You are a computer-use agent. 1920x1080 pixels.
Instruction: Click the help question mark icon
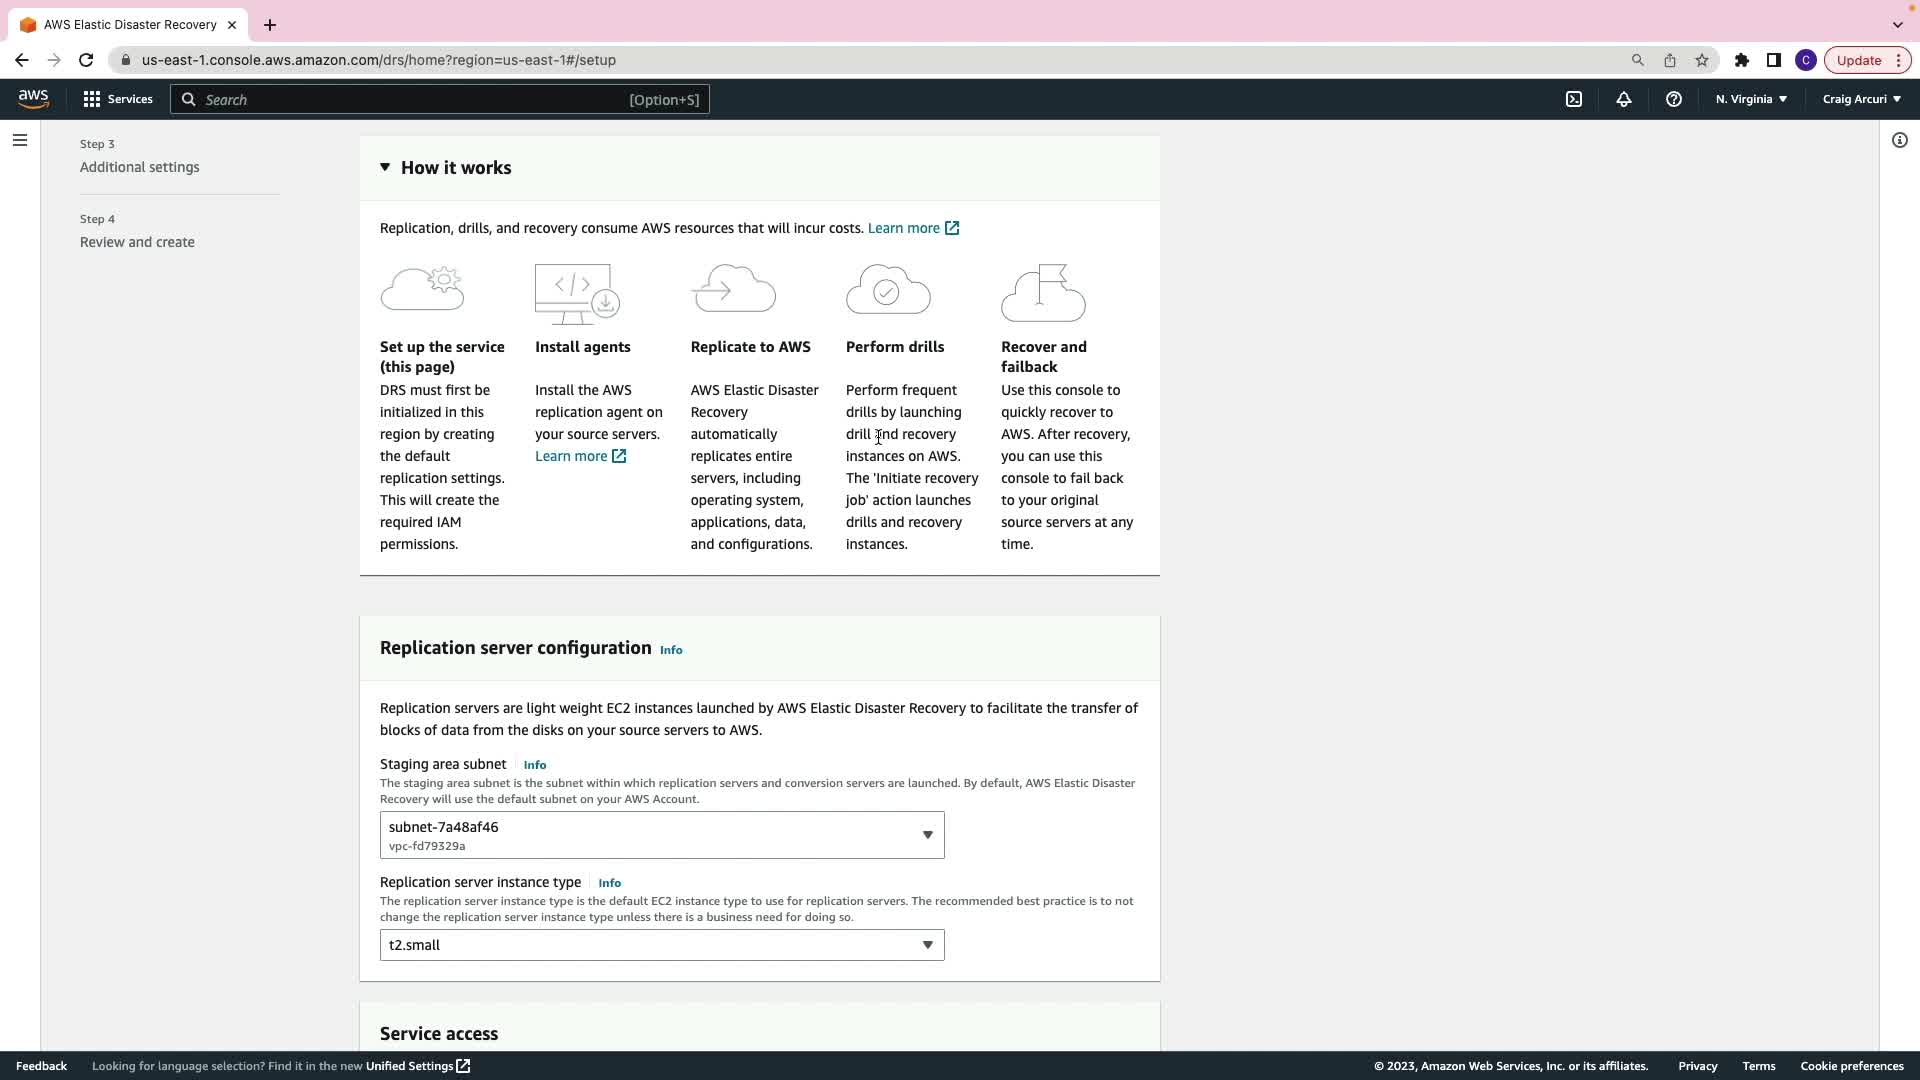1673,99
